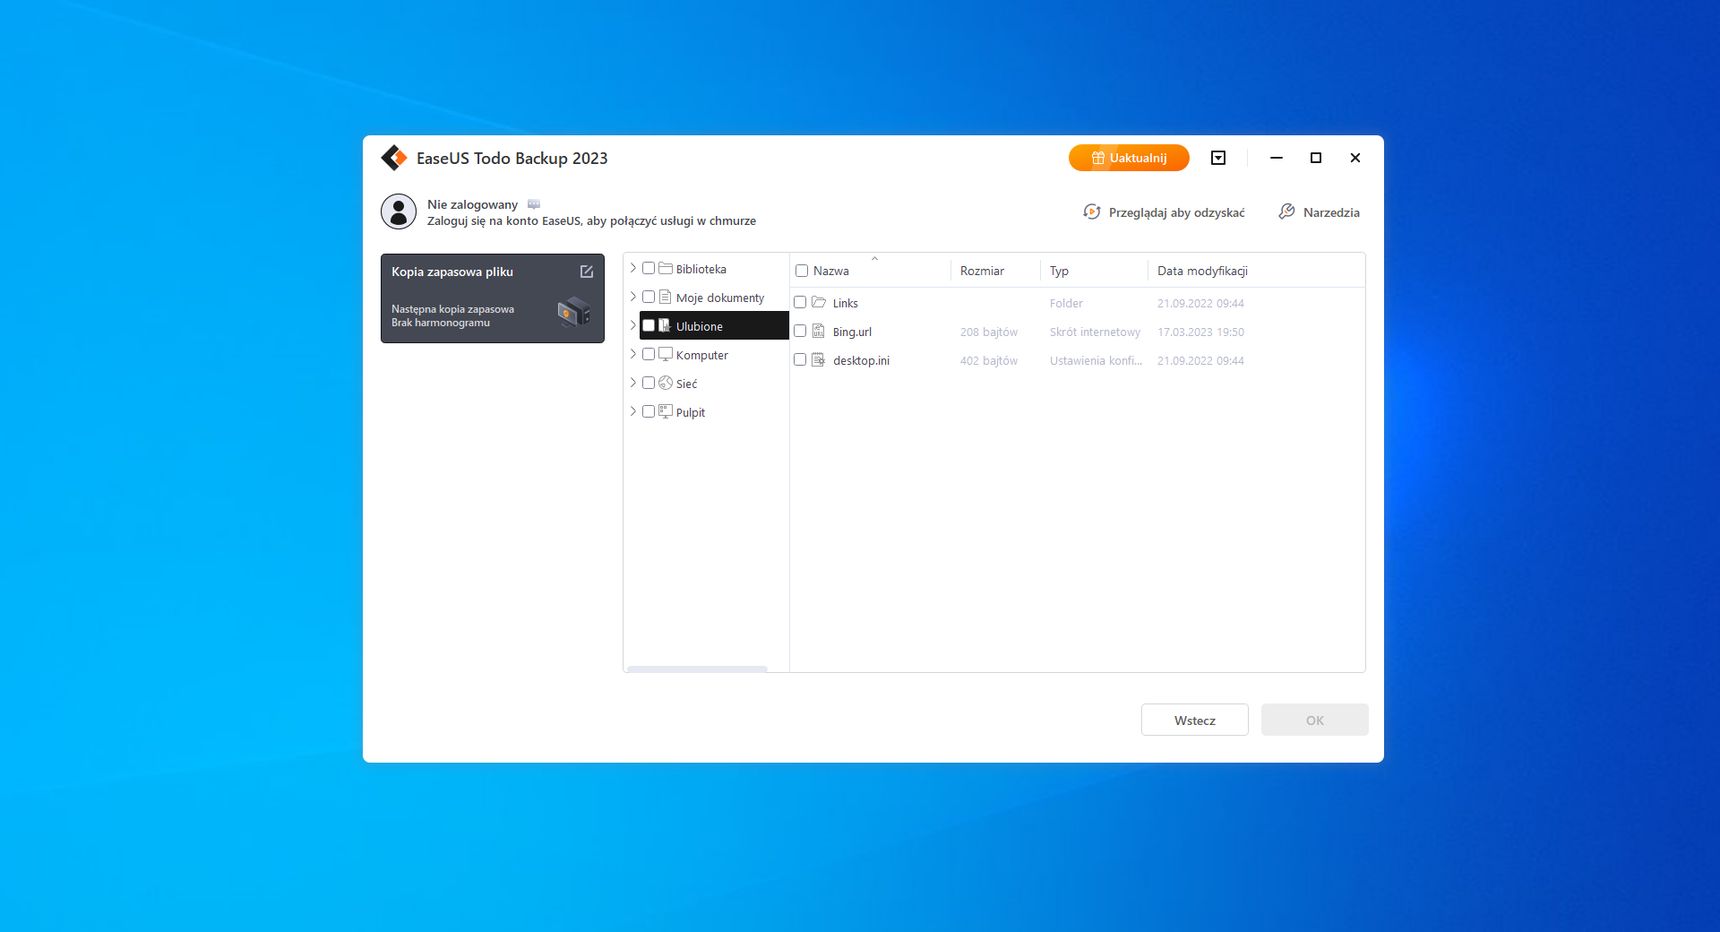
Task: Click the EaseUS Todo Backup logo icon
Action: [x=394, y=158]
